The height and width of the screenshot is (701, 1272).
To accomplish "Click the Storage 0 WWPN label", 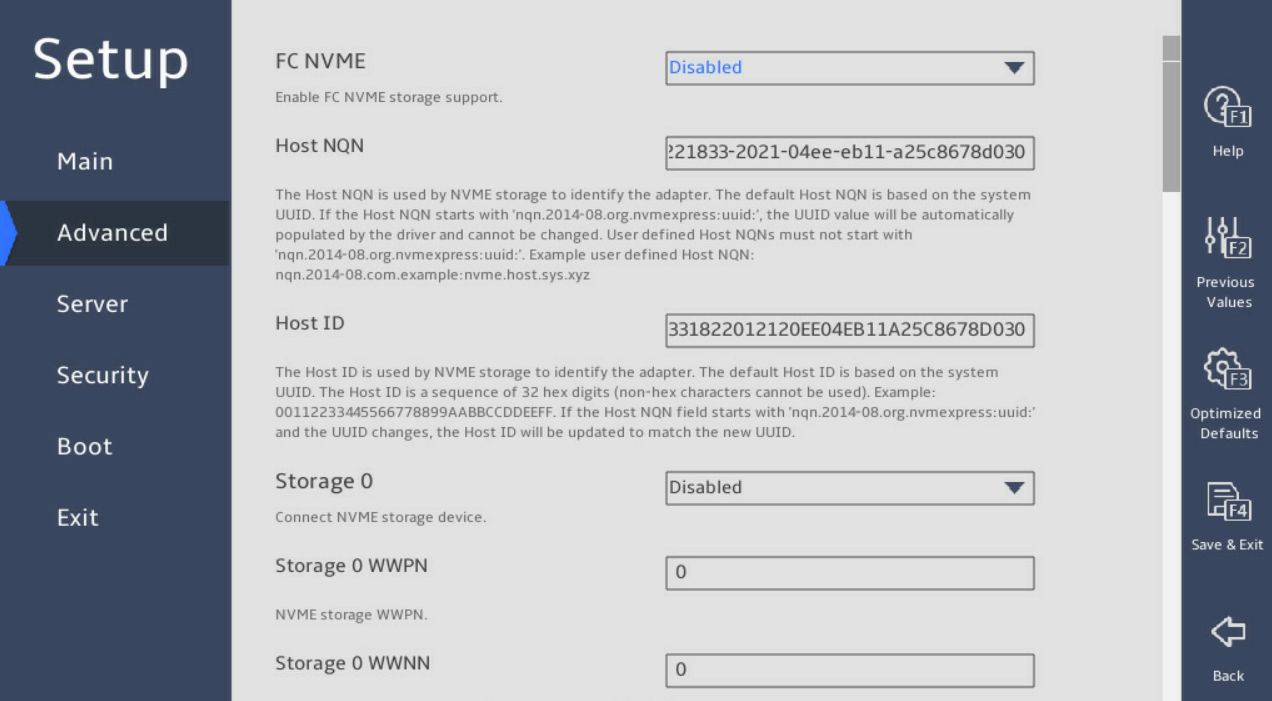I will tap(351, 566).
